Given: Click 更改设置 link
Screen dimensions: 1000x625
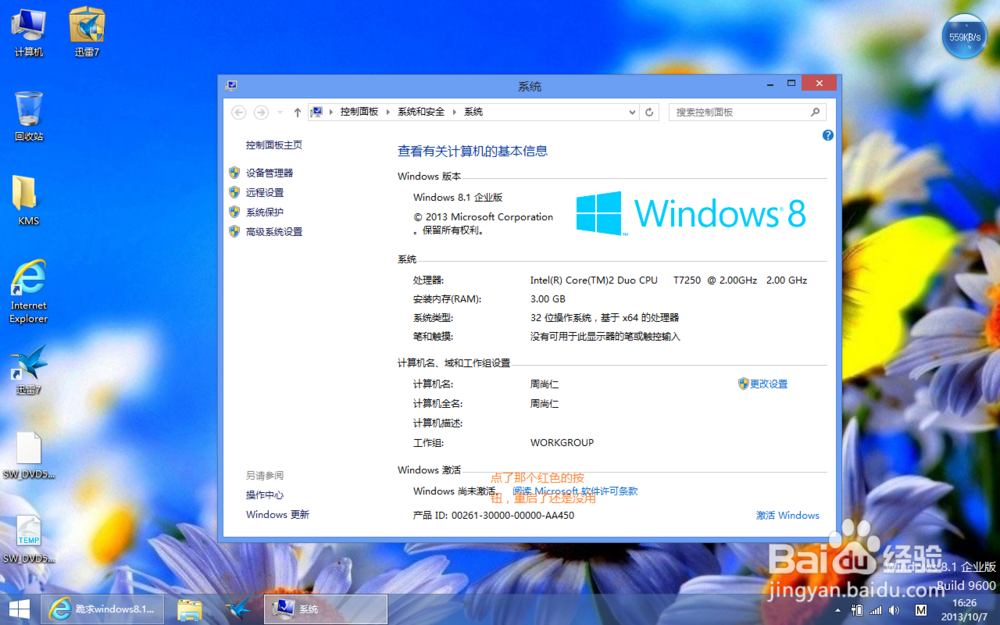Looking at the screenshot, I should [768, 384].
